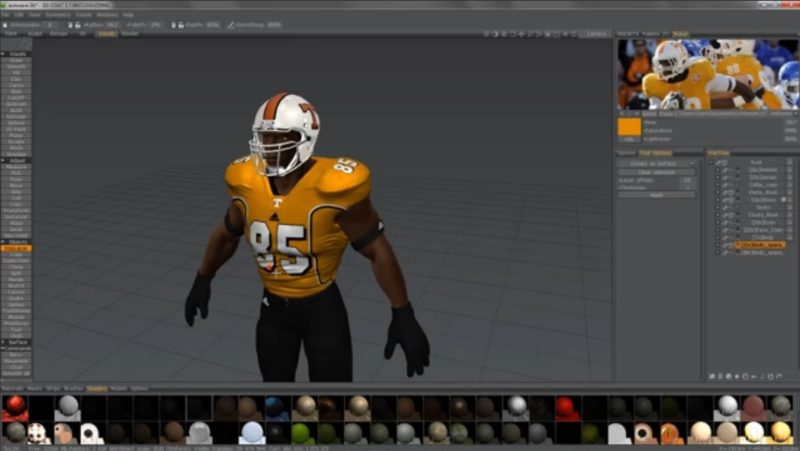Toggle visibility of the Helmet layer
Viewport: 800px width, 451px height.
coord(725,170)
